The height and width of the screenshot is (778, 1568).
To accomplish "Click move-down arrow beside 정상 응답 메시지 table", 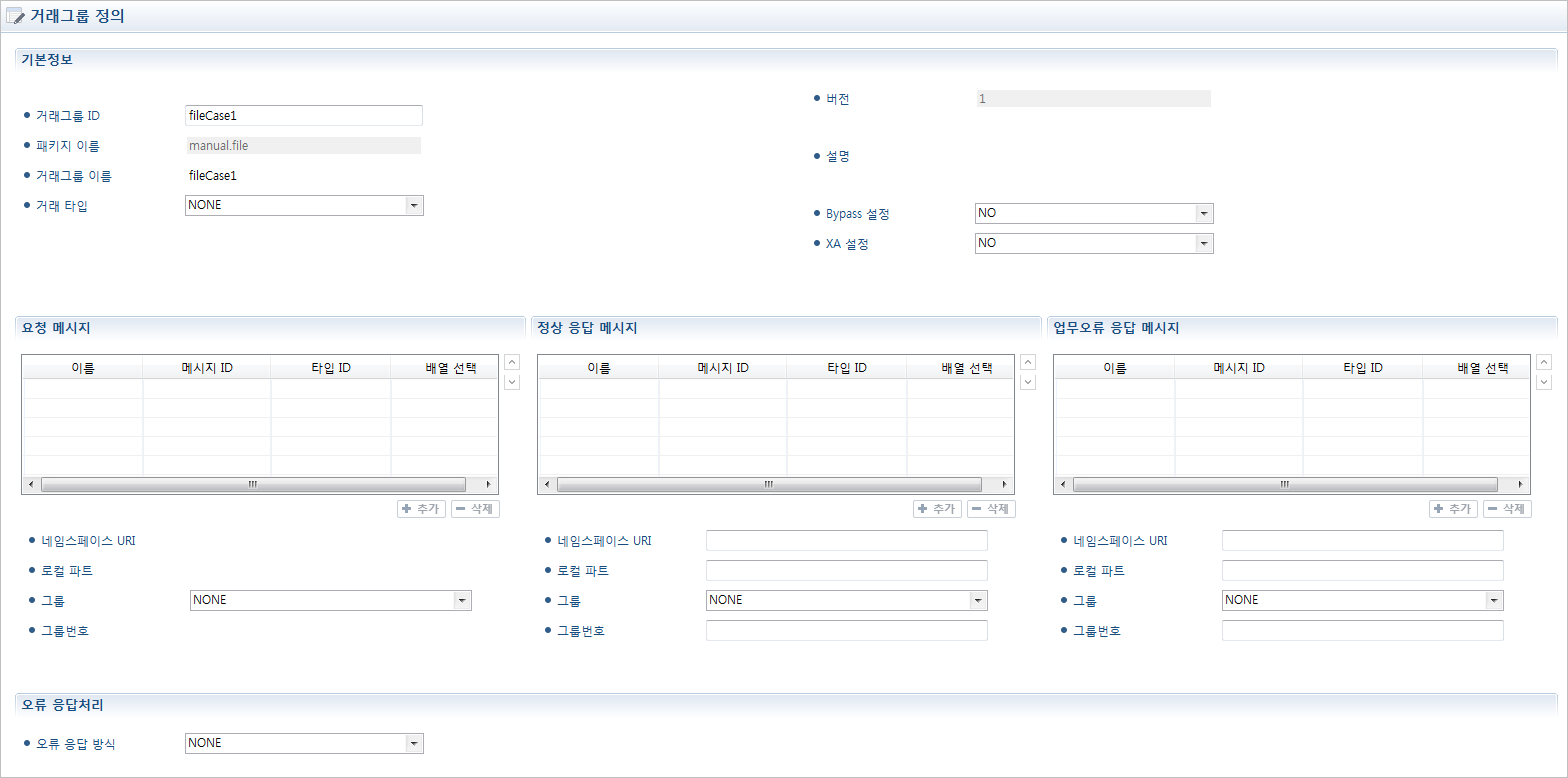I will (1028, 382).
